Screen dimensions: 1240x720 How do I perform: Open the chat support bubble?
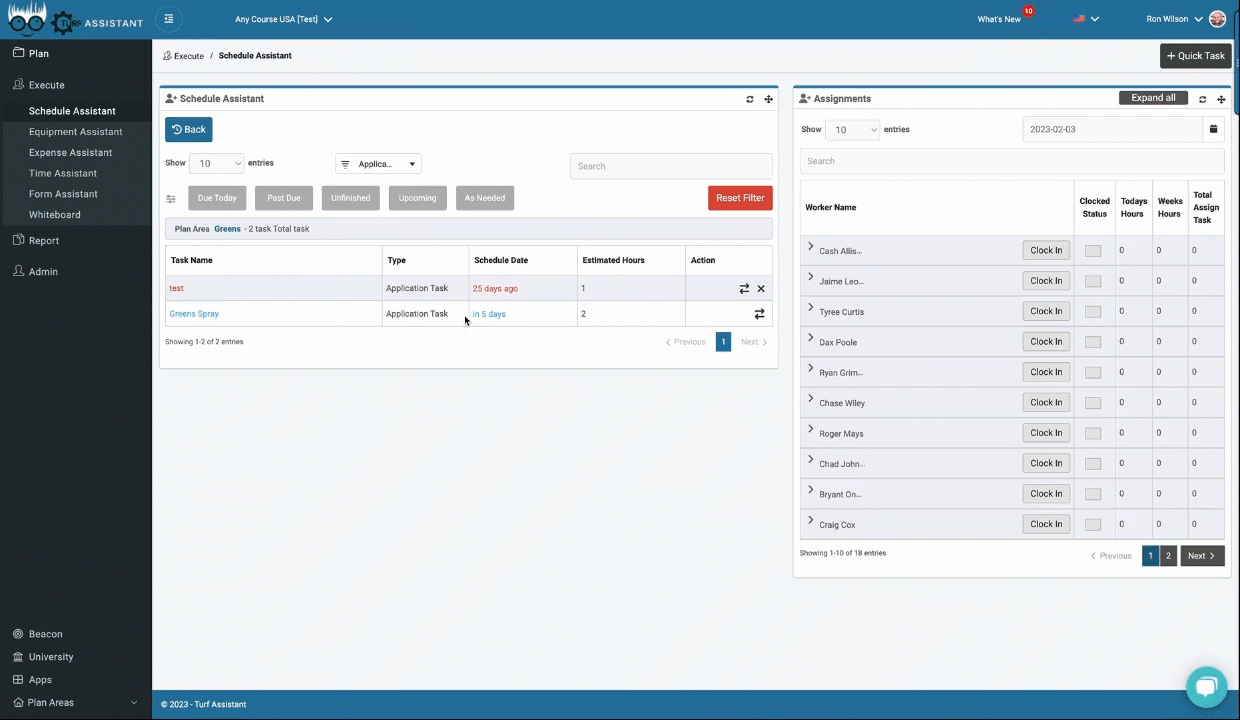coord(1206,686)
